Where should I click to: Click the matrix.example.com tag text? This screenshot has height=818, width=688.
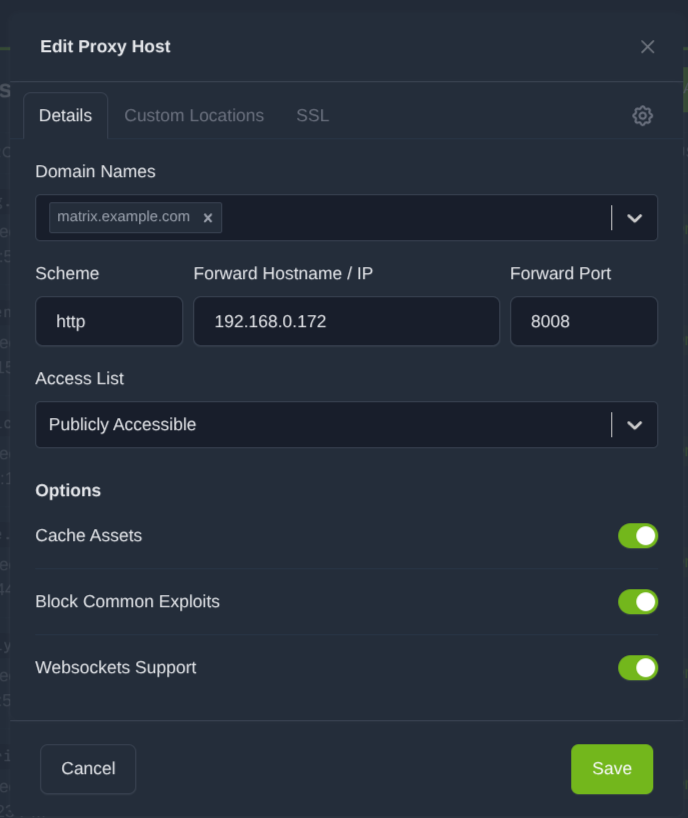pos(123,217)
